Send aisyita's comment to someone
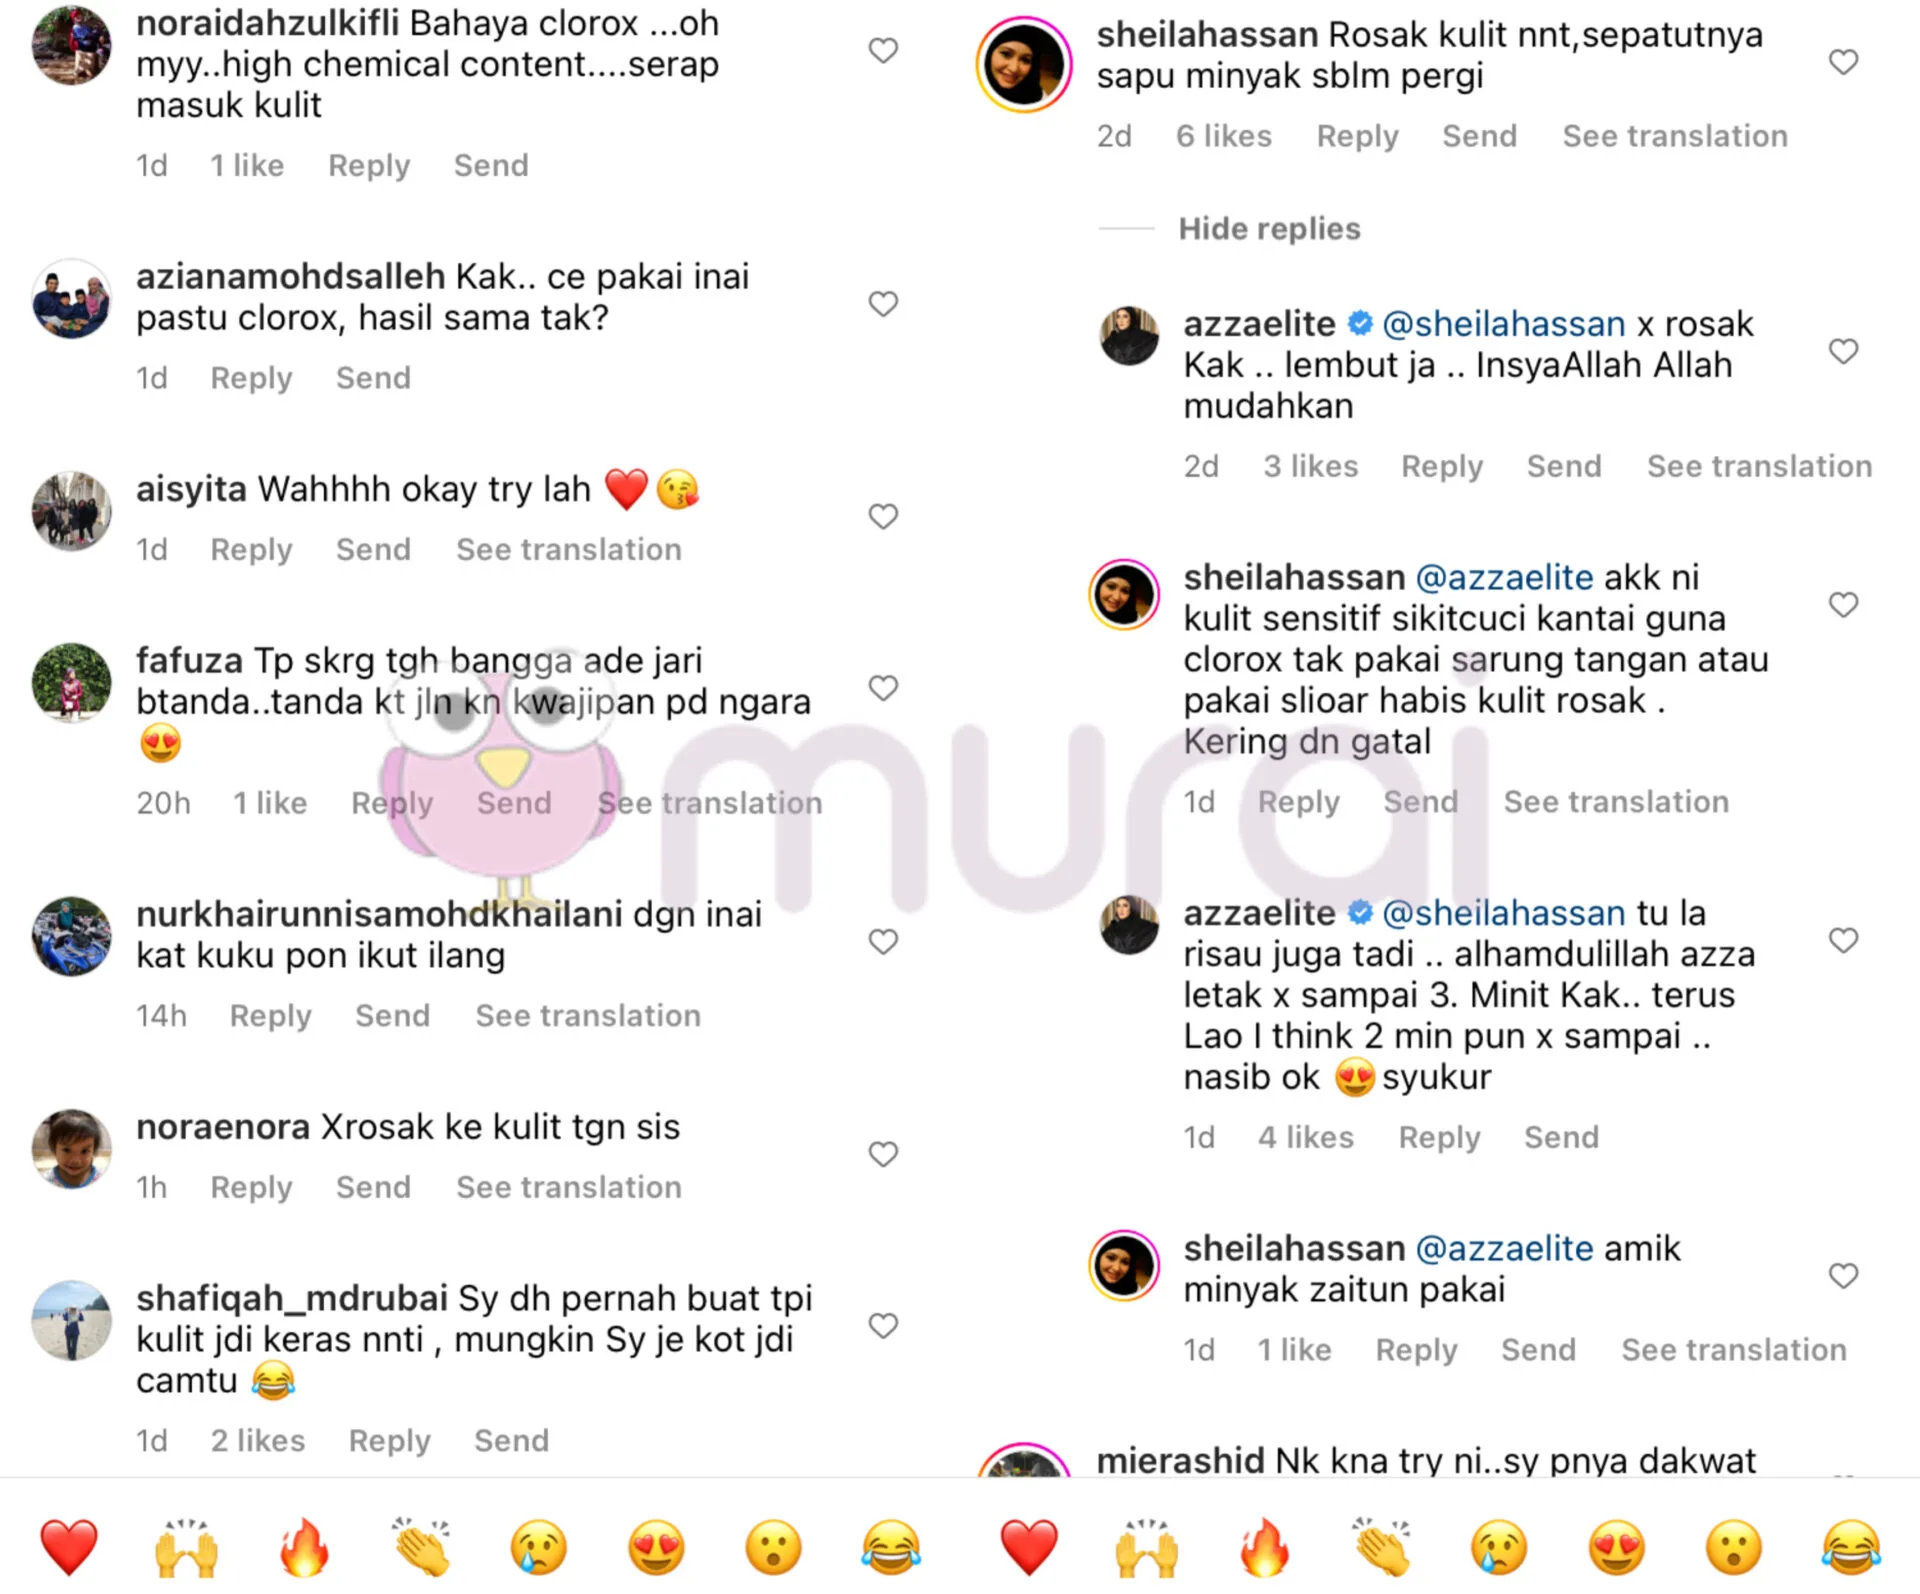 373,550
